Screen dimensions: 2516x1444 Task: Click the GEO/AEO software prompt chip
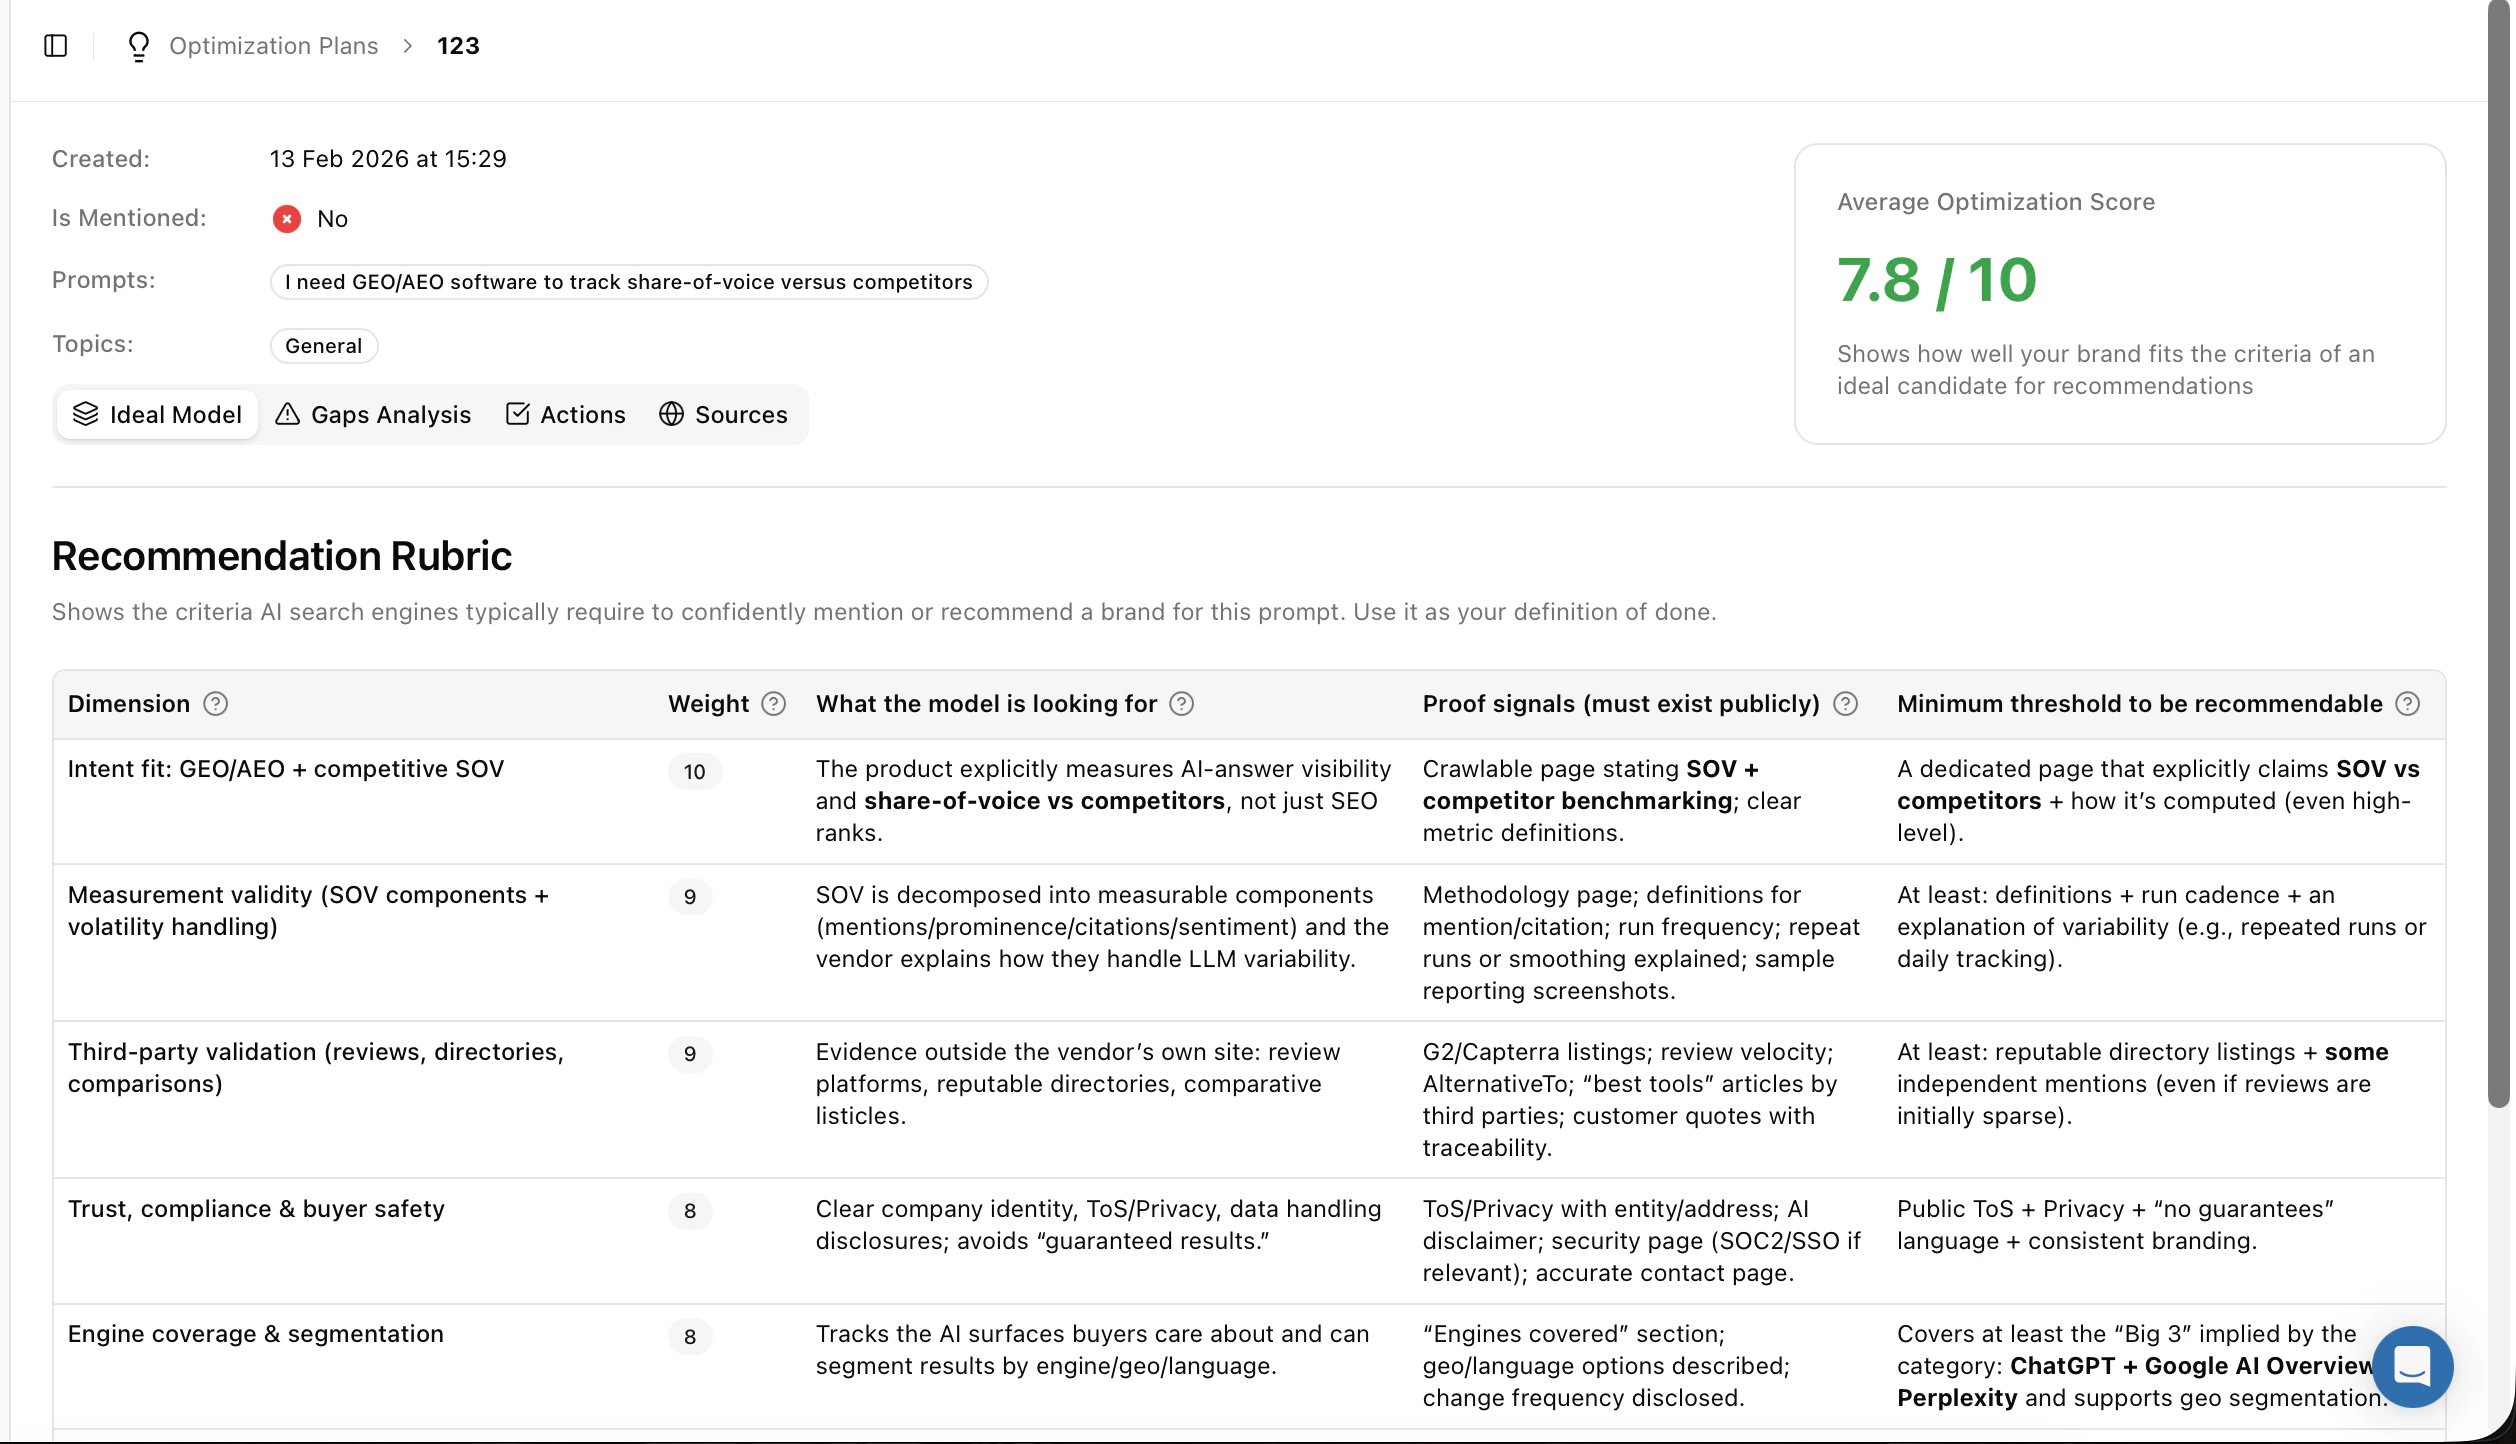pos(628,282)
